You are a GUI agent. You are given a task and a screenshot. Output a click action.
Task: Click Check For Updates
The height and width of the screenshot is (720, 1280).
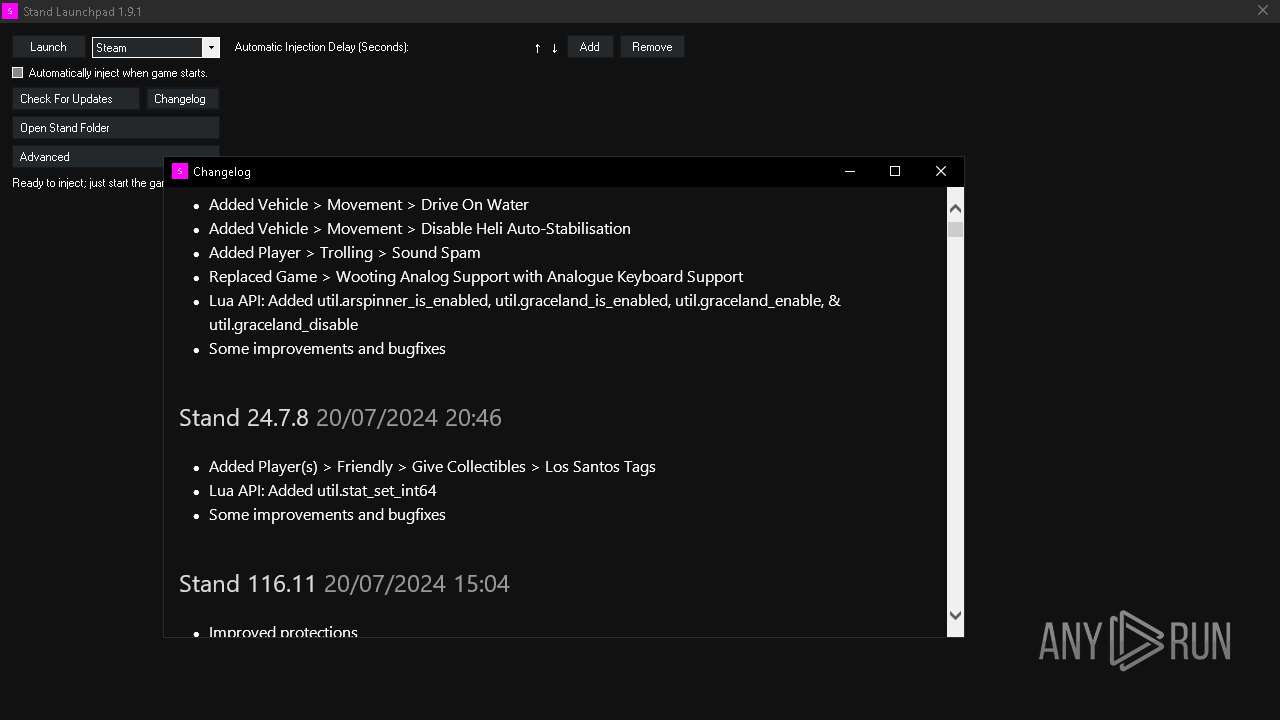(76, 99)
